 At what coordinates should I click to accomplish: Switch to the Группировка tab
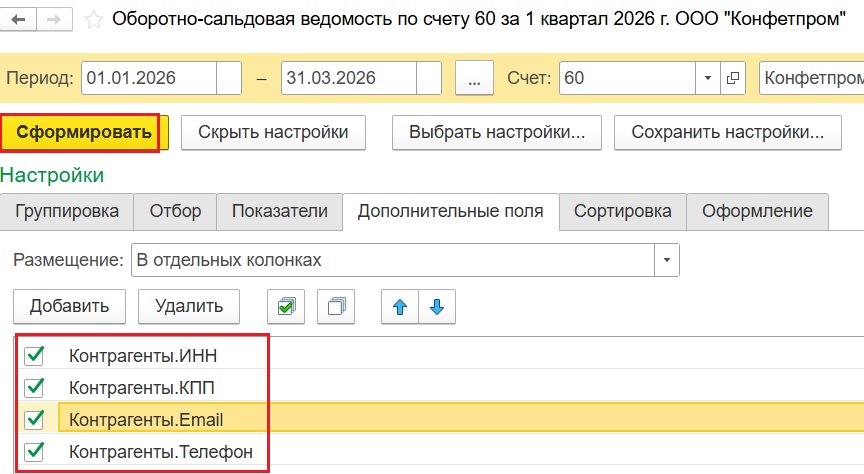point(67,211)
